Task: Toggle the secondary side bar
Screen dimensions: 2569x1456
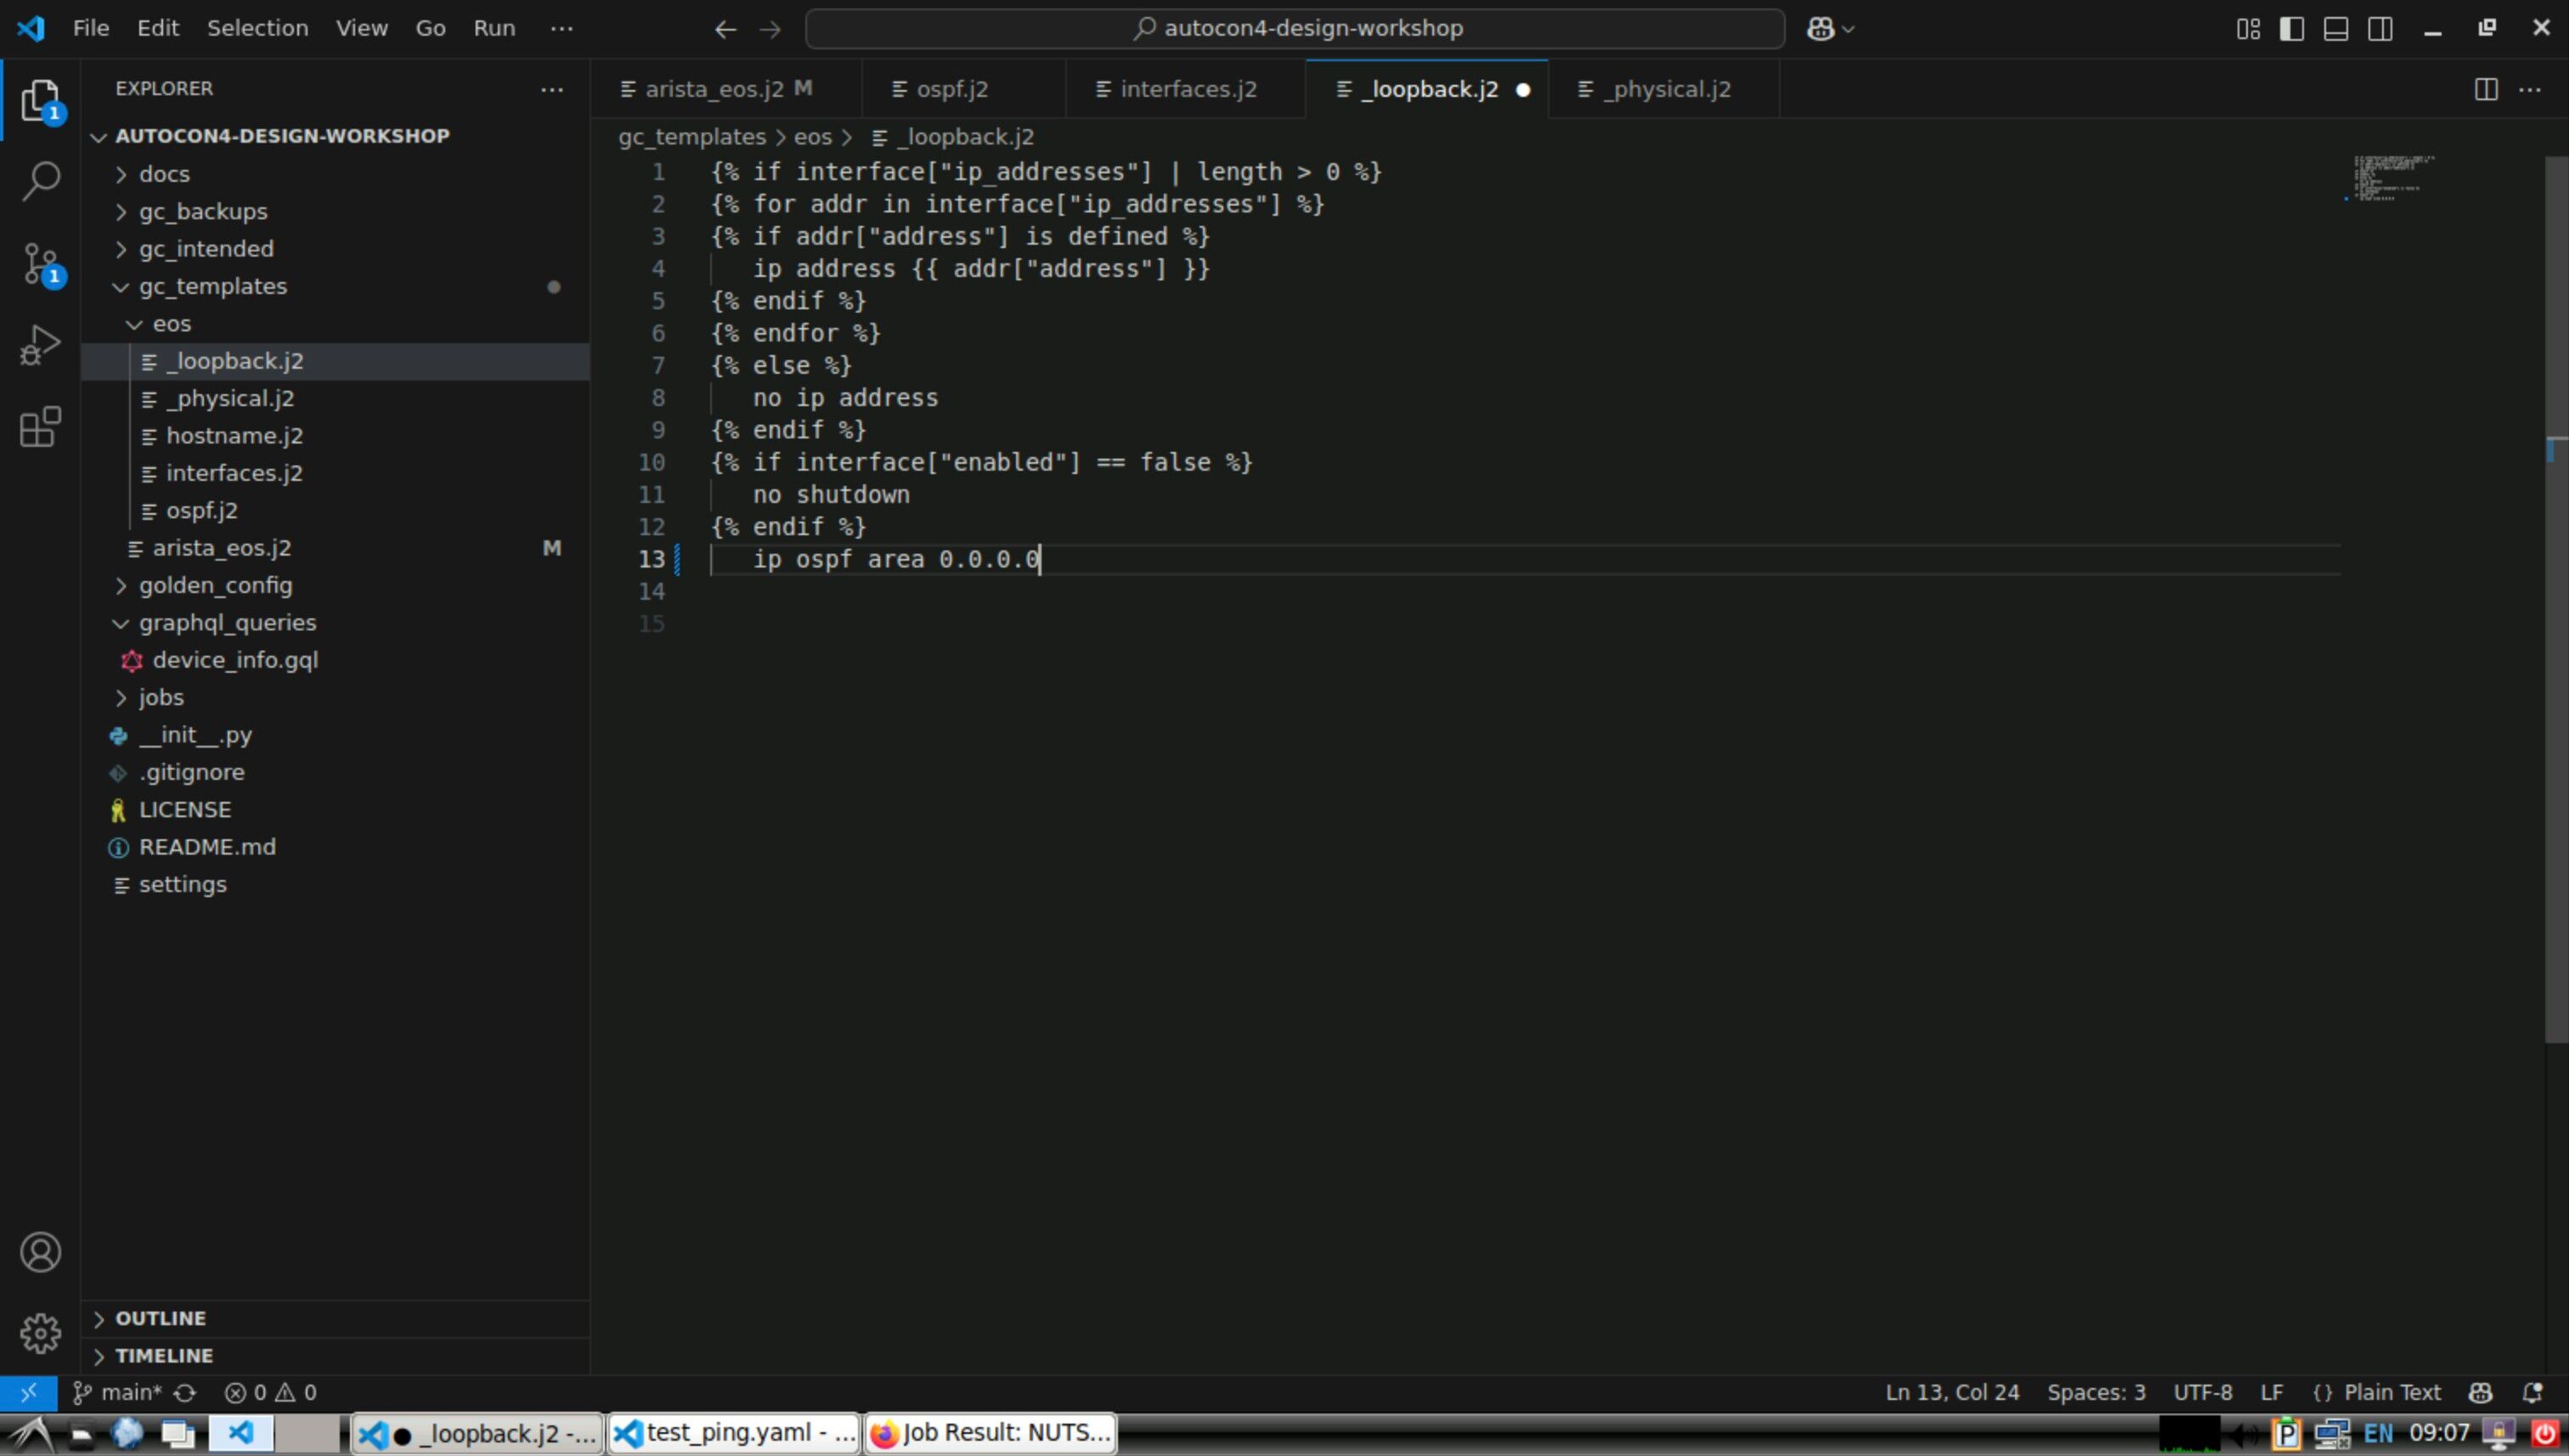Action: (x=2380, y=29)
